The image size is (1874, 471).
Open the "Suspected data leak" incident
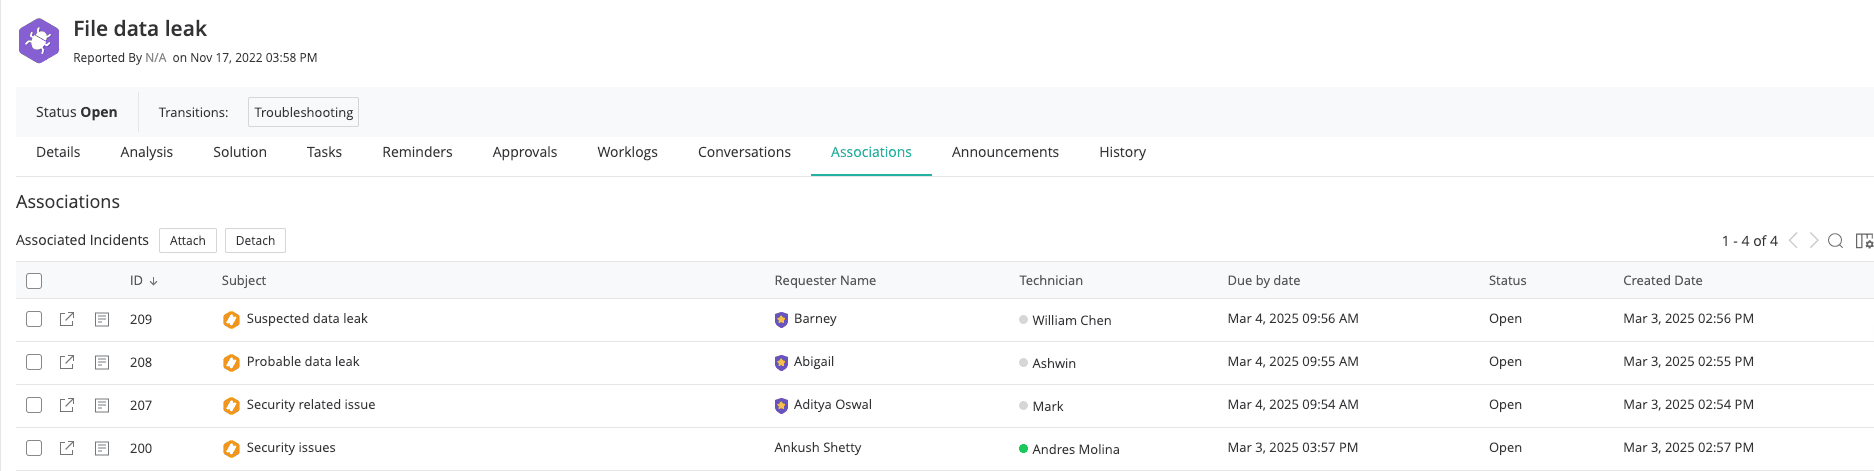pyautogui.click(x=307, y=319)
